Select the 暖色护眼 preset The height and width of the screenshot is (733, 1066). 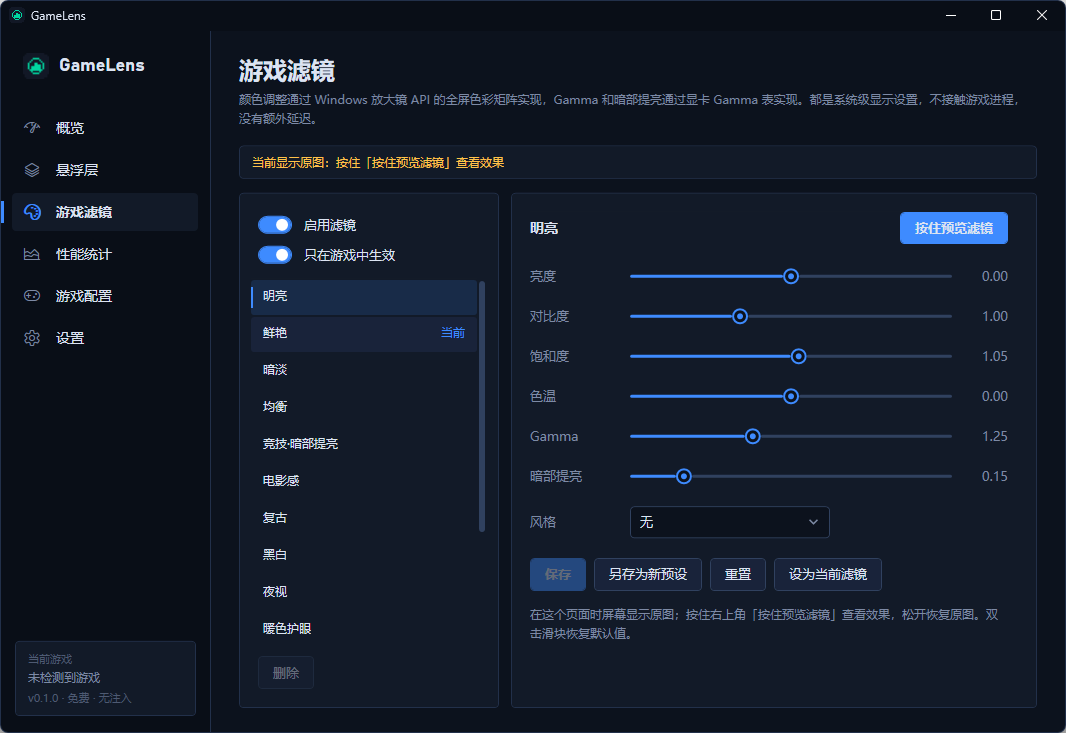click(x=364, y=629)
